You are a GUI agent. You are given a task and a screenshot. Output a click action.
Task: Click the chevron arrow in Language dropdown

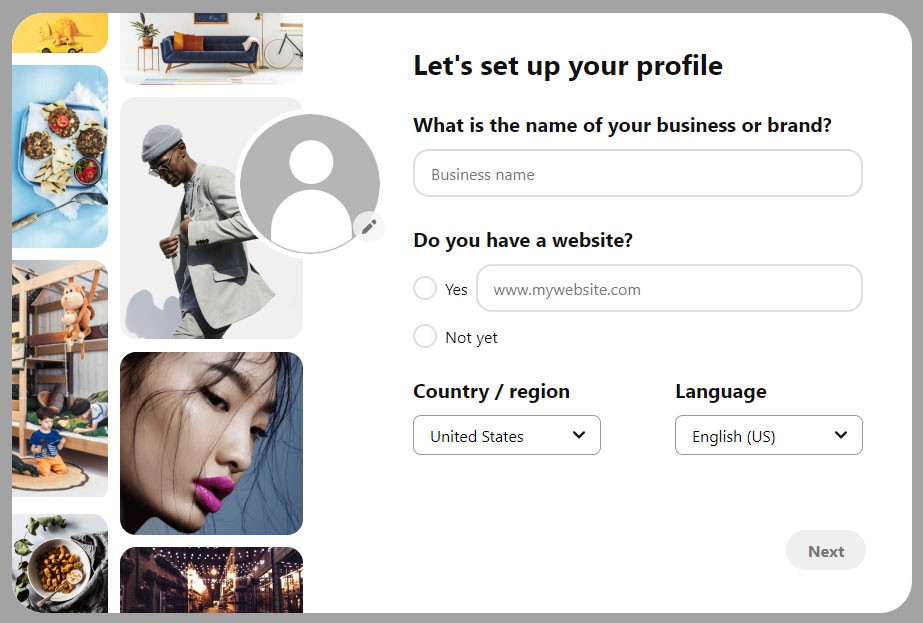click(841, 435)
